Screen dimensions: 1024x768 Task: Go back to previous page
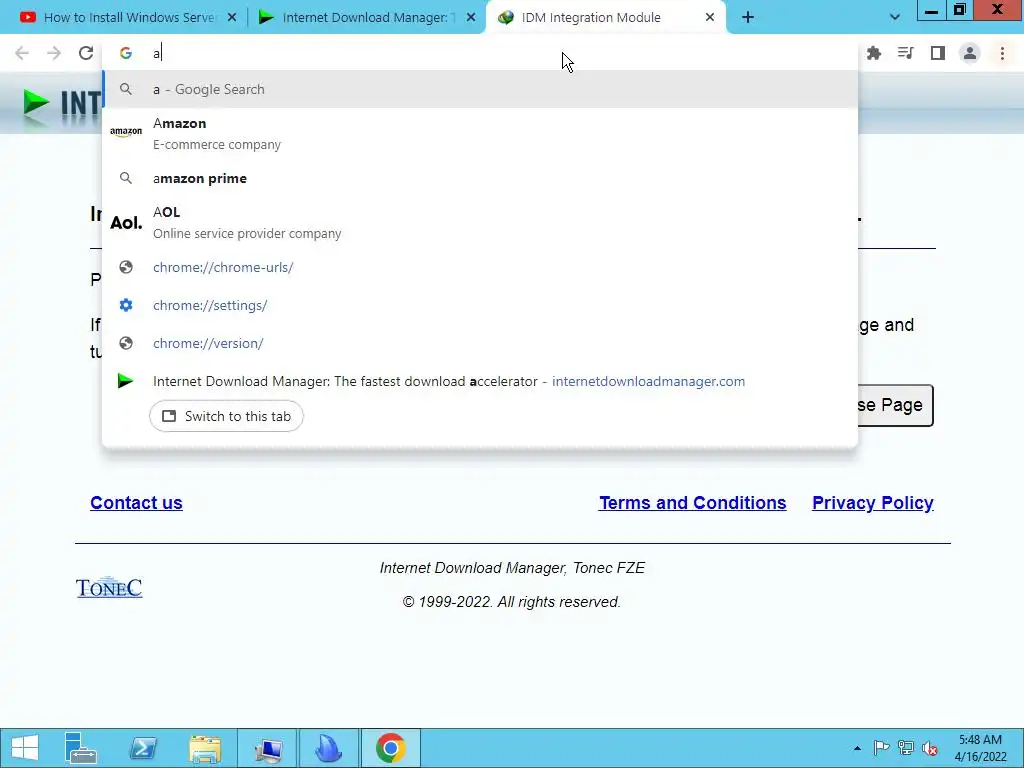point(22,53)
